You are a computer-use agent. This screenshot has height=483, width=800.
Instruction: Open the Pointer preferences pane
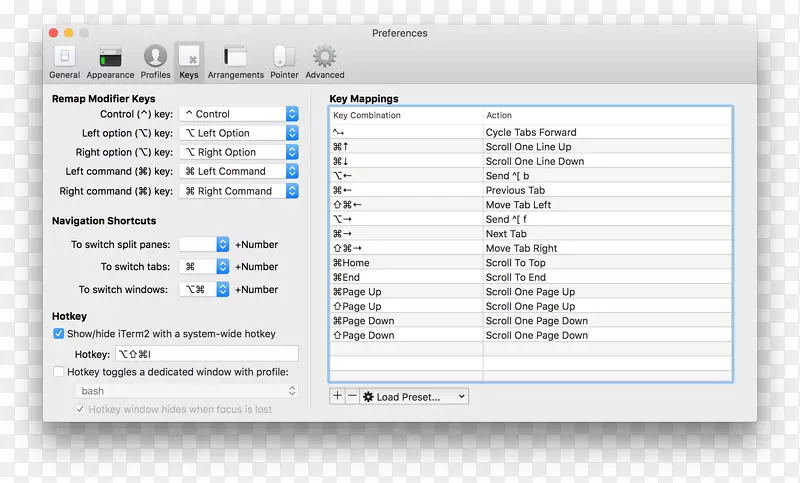click(284, 61)
